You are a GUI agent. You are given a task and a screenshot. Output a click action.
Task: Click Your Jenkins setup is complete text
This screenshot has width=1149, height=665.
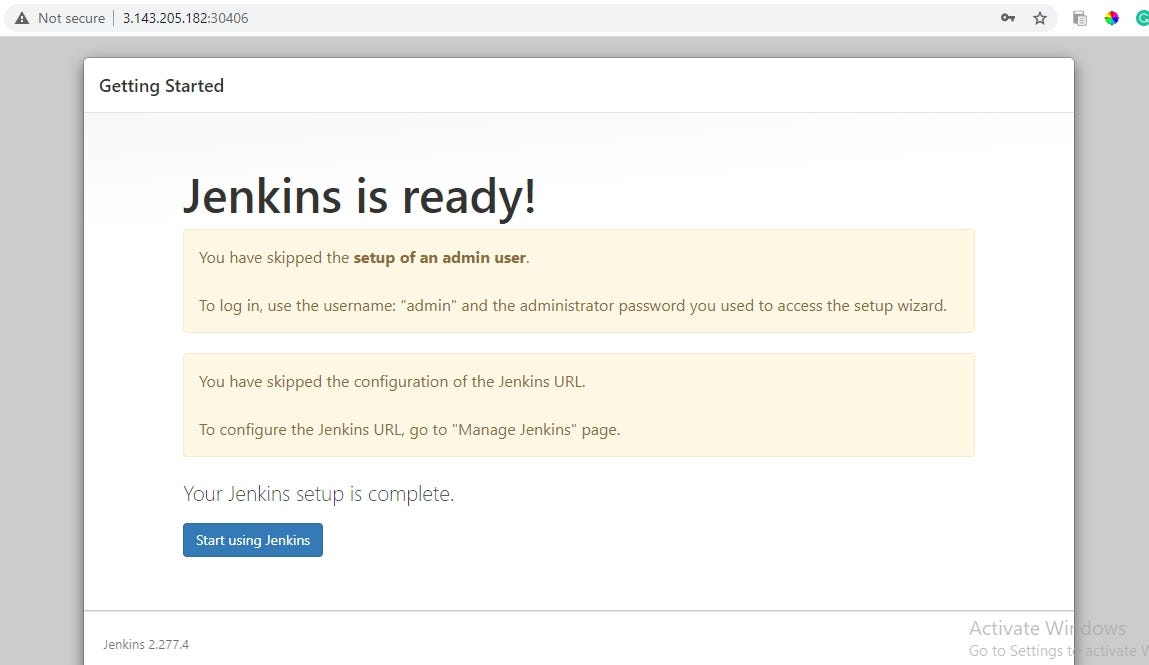(x=318, y=493)
